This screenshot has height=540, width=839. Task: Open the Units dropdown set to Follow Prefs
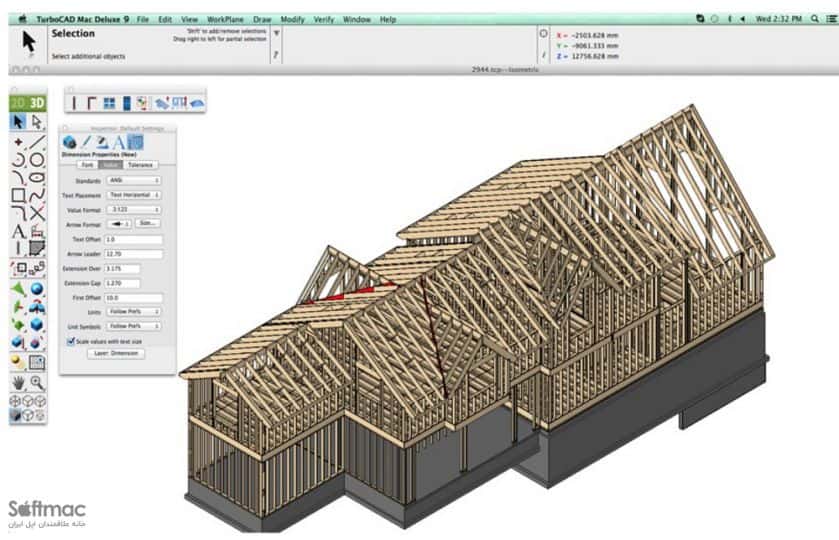[x=134, y=311]
